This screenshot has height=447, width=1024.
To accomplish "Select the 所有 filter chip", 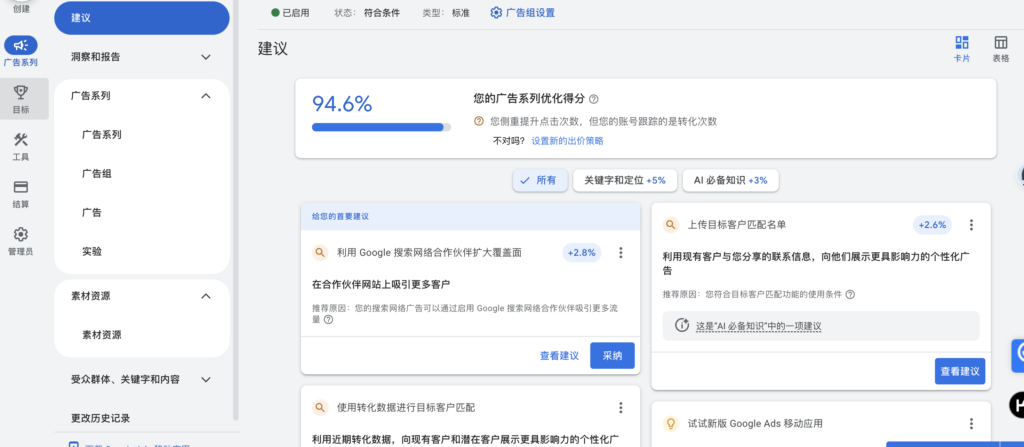I will [539, 180].
